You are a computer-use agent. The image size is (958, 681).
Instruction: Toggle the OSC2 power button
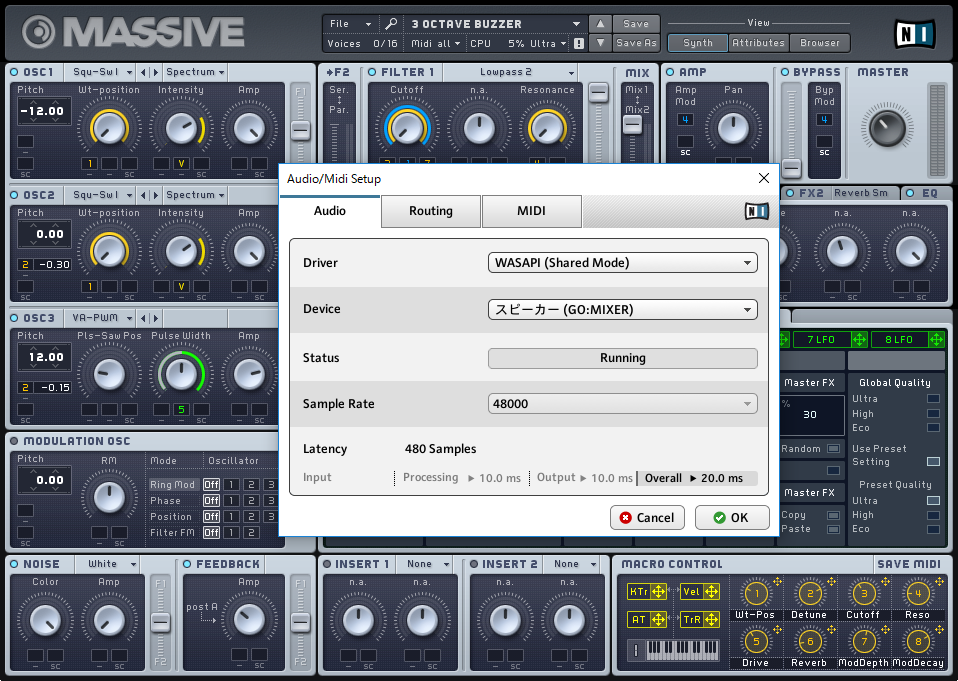click(x=14, y=195)
